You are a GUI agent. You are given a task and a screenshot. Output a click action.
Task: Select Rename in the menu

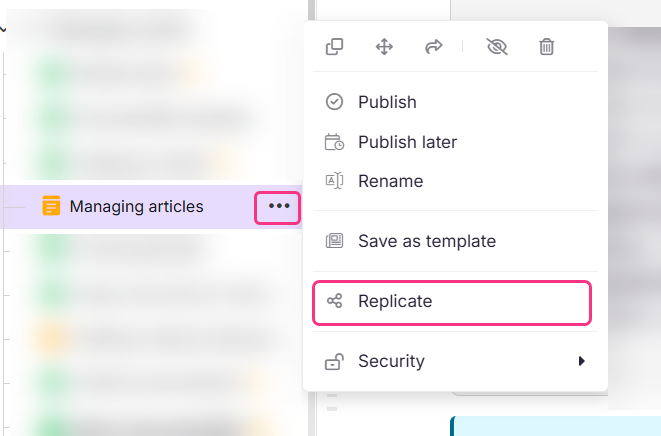click(455, 181)
